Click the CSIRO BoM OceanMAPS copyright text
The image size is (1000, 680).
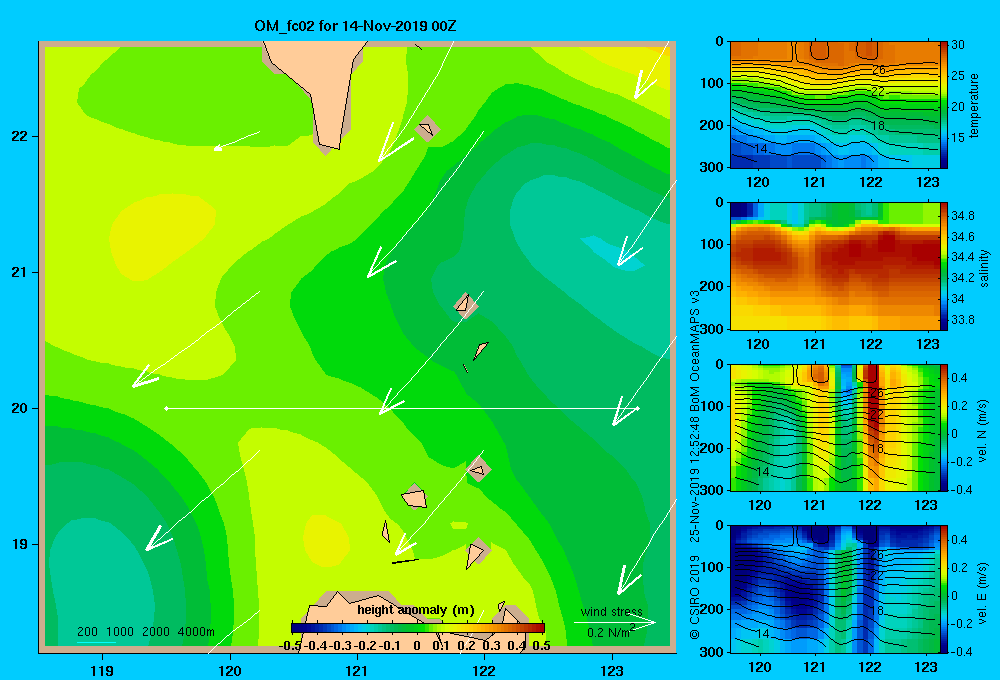point(695,464)
